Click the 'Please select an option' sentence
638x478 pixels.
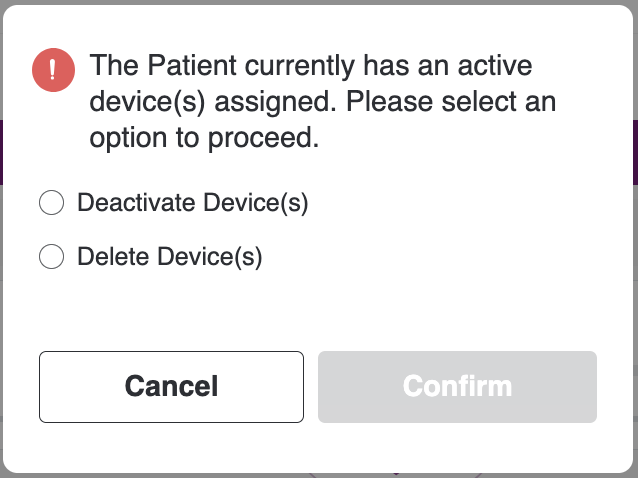(x=451, y=102)
